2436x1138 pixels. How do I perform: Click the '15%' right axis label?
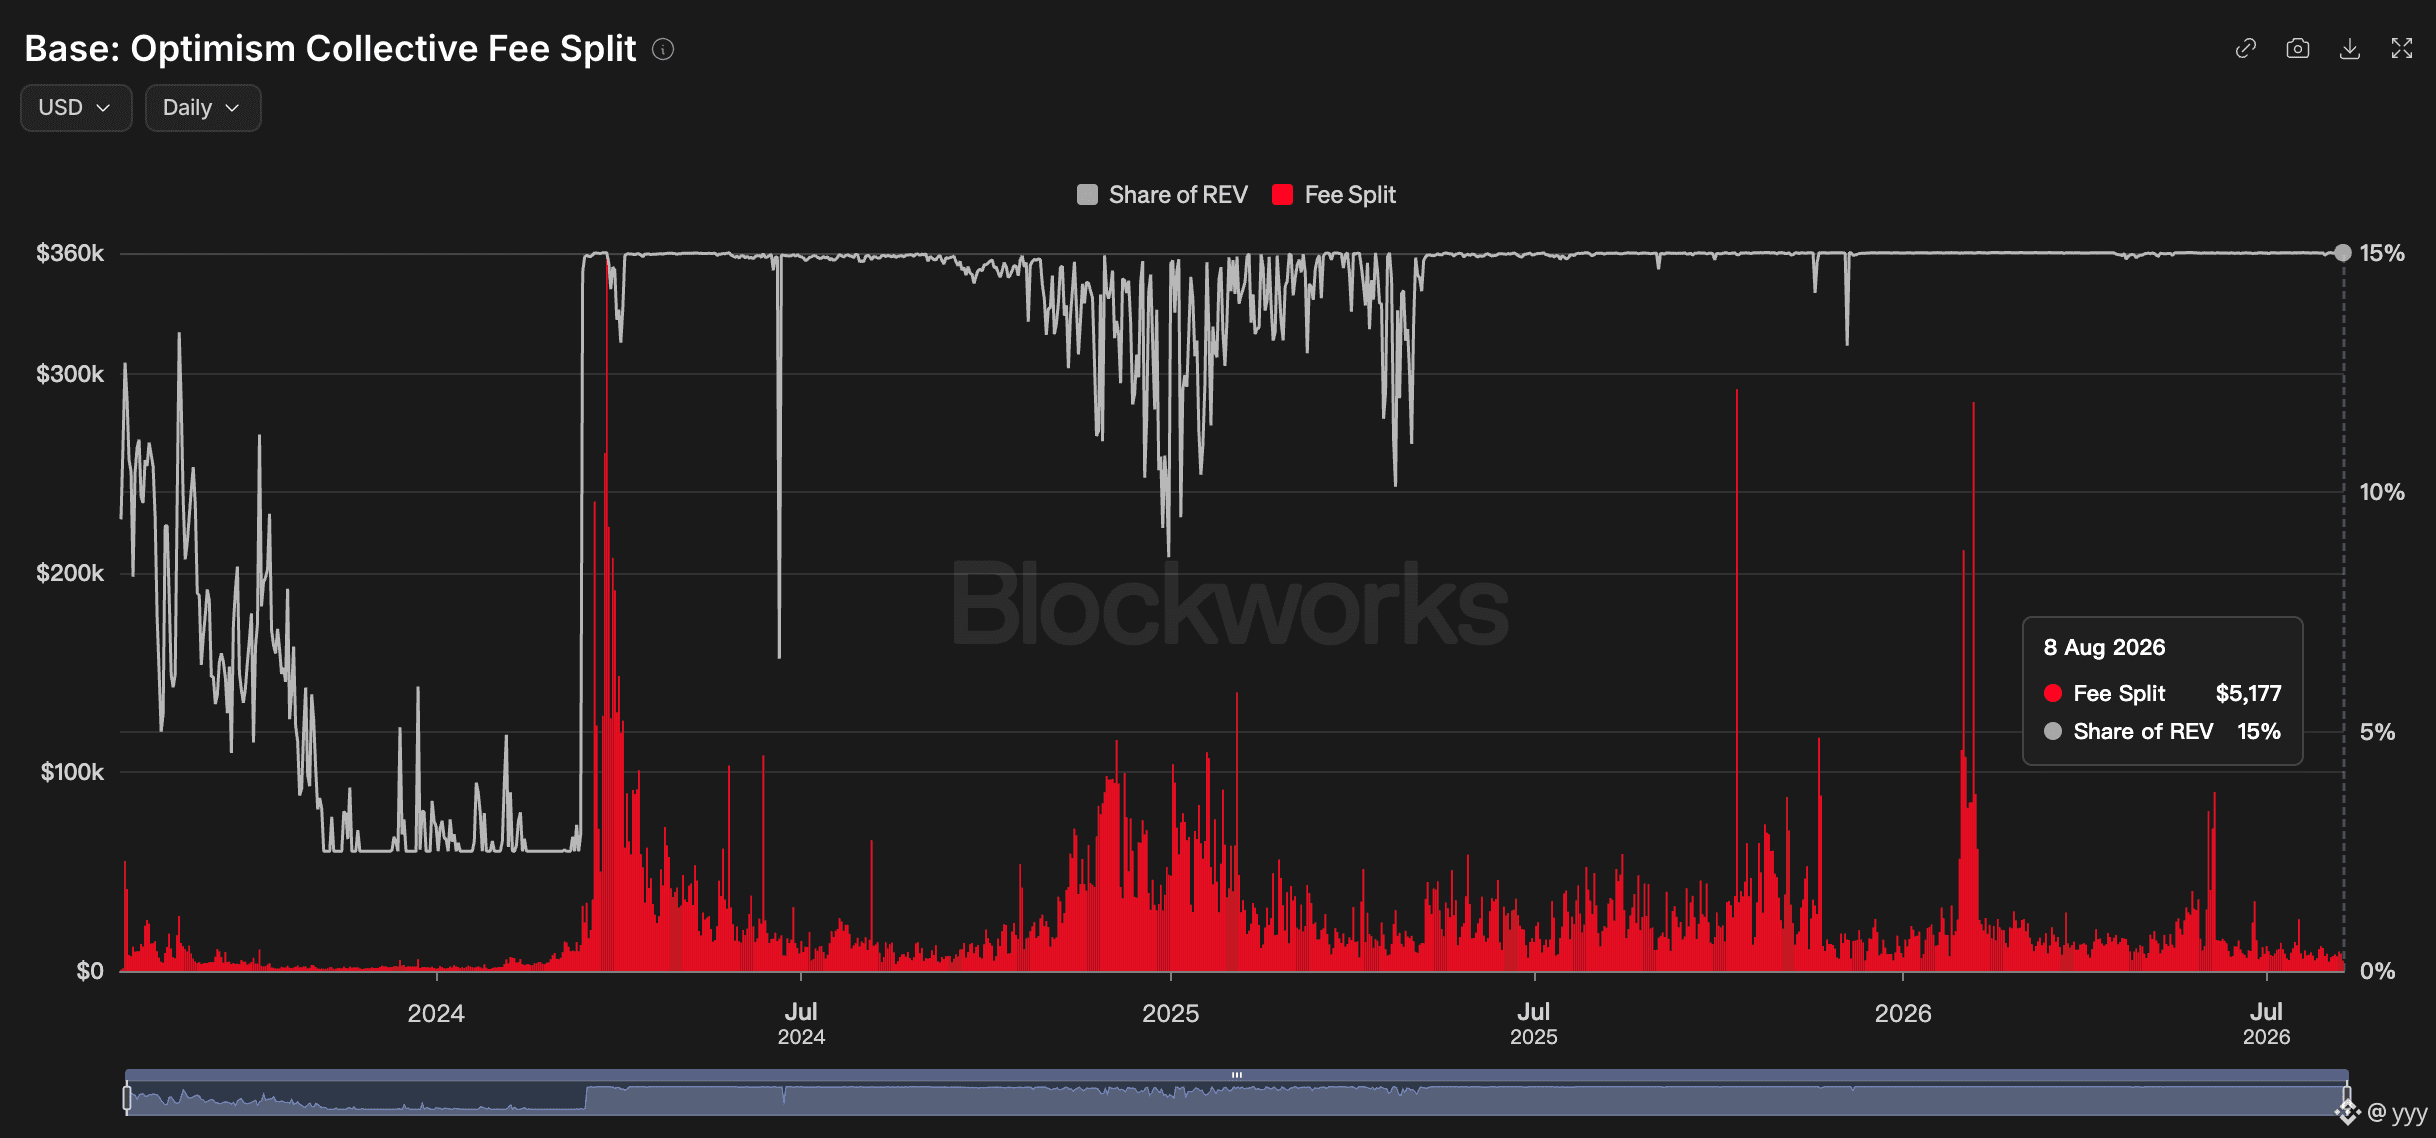click(x=2382, y=253)
